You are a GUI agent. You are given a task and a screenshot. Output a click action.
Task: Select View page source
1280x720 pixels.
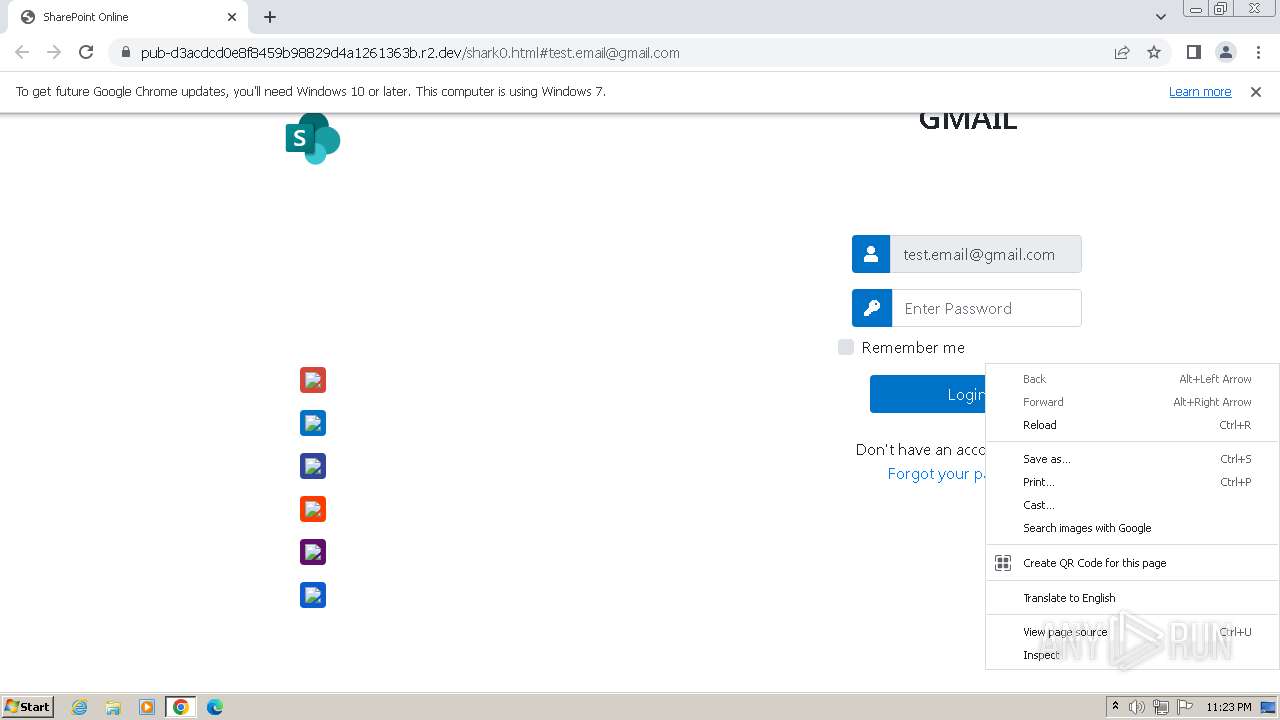(x=1132, y=632)
